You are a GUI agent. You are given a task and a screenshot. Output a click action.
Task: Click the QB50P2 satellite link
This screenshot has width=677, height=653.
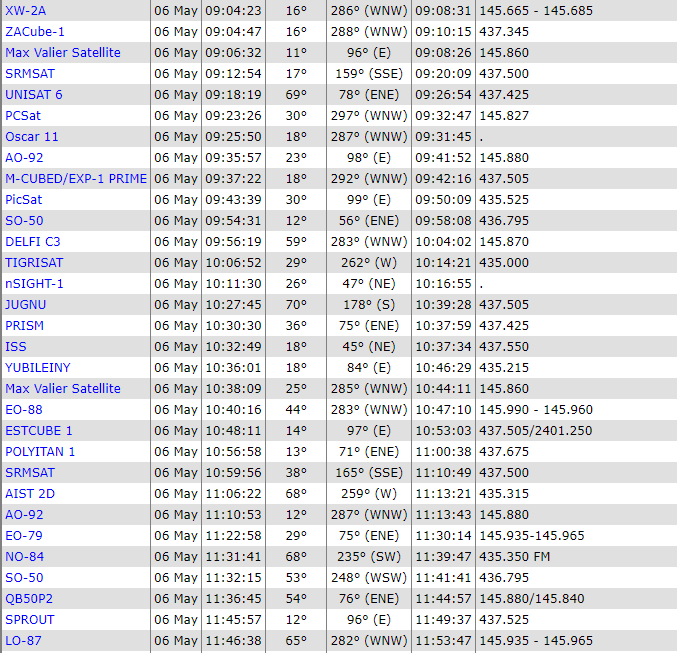[29, 599]
